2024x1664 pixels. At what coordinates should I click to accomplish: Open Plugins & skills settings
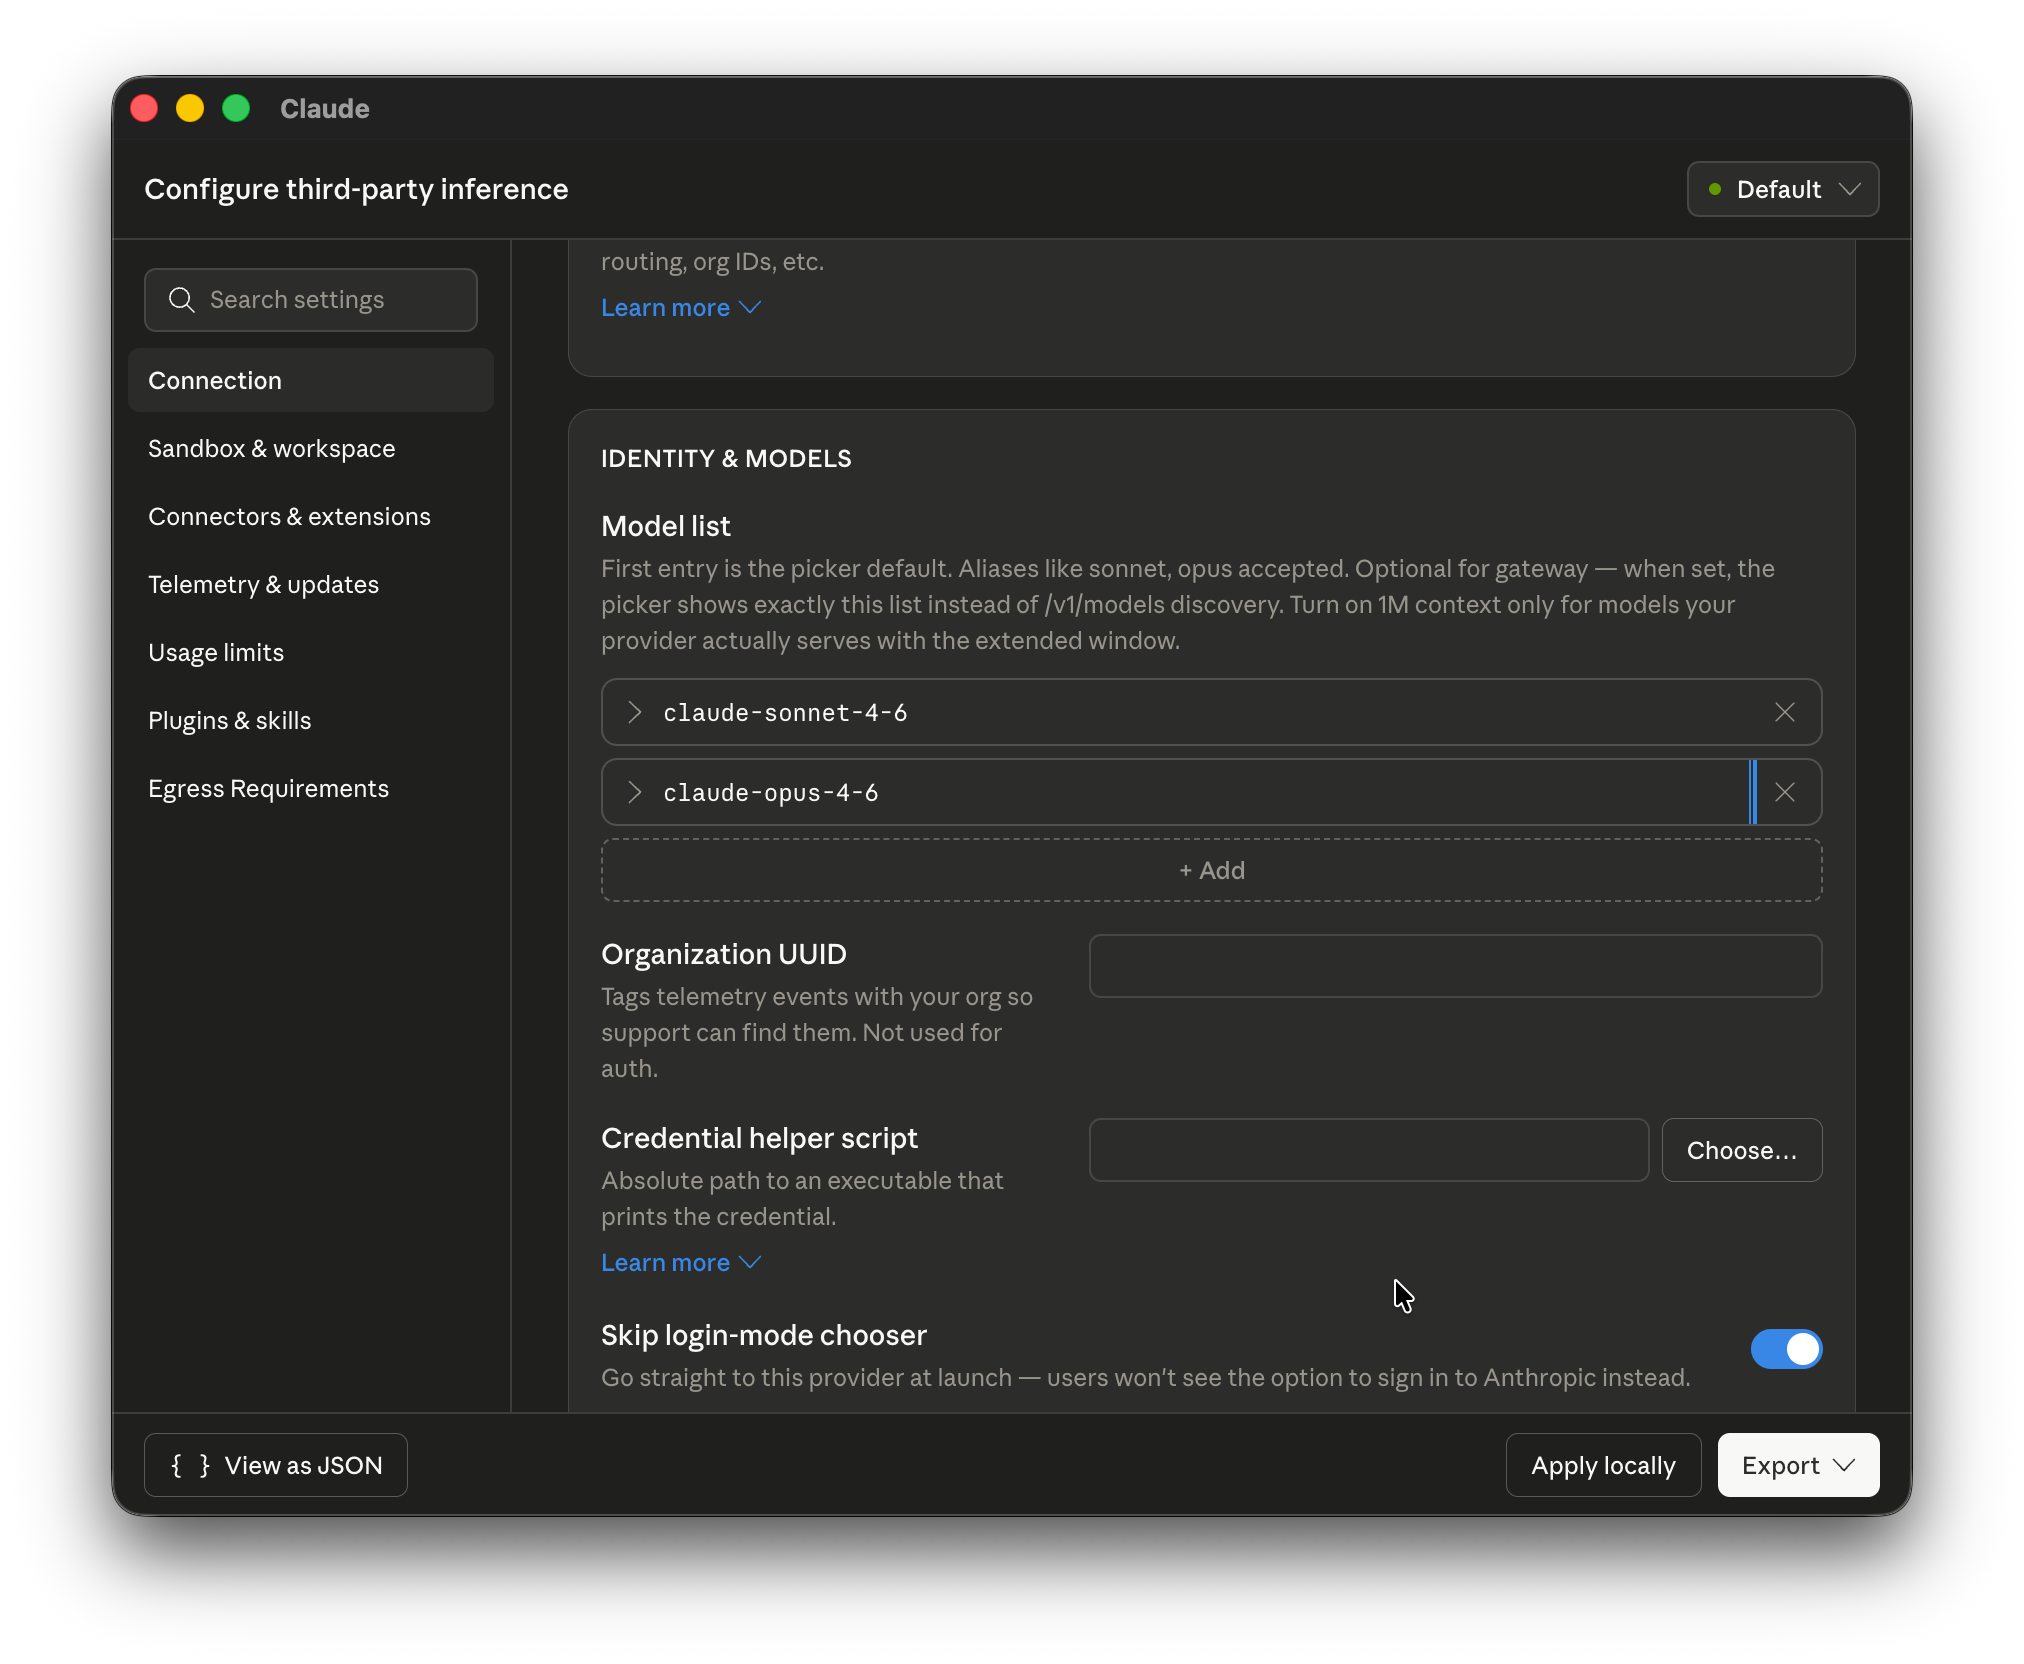(311, 720)
